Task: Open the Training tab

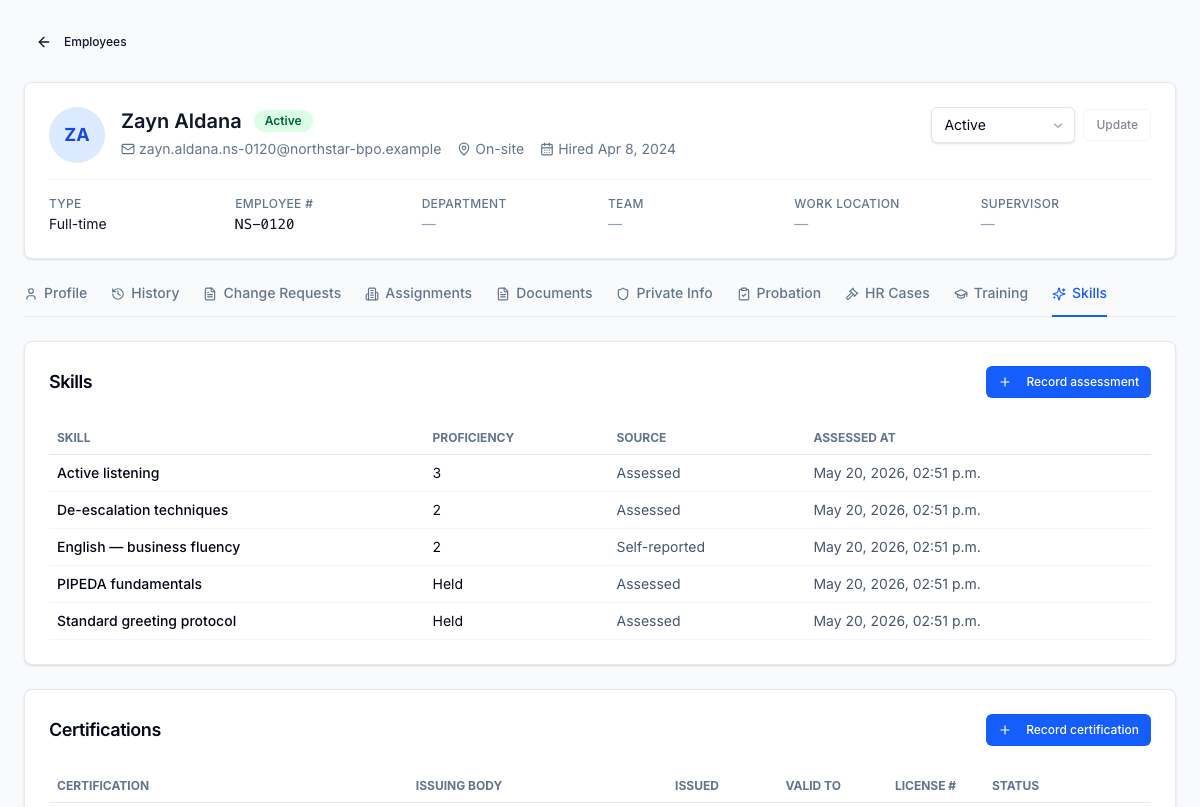Action: click(x=991, y=293)
